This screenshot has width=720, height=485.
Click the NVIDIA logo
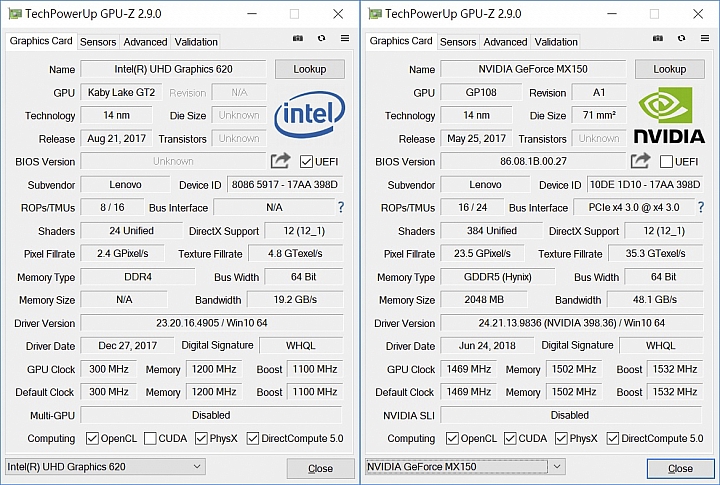tap(669, 115)
